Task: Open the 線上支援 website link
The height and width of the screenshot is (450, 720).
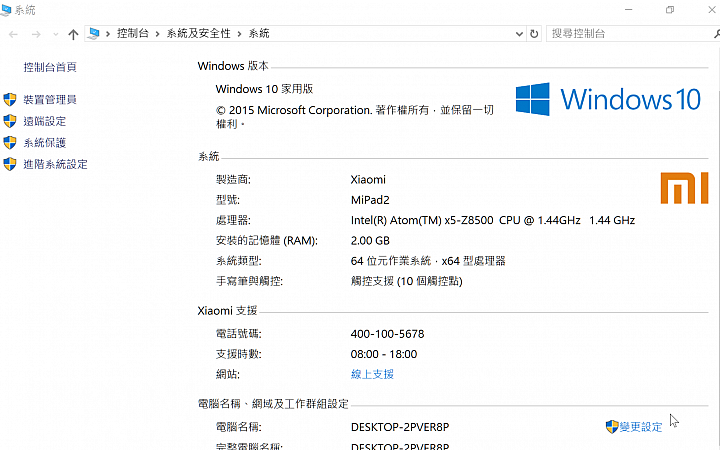Action: point(372,374)
